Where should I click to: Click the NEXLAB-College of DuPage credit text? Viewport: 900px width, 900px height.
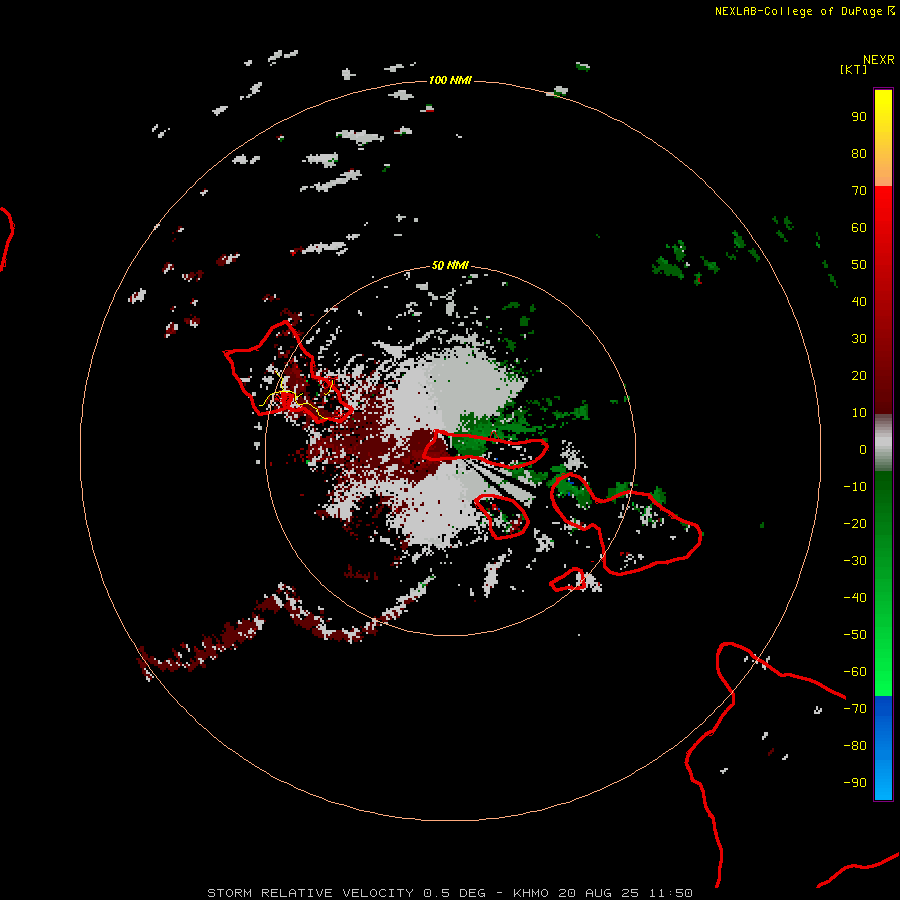point(805,11)
